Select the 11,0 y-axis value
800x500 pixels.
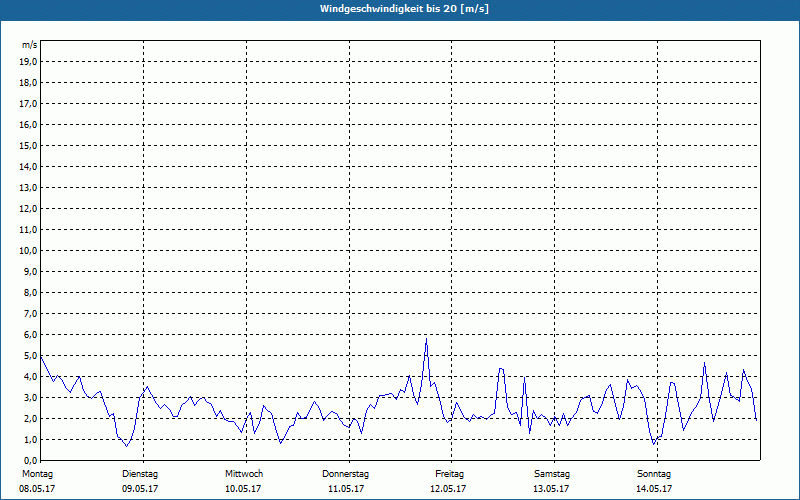28,230
